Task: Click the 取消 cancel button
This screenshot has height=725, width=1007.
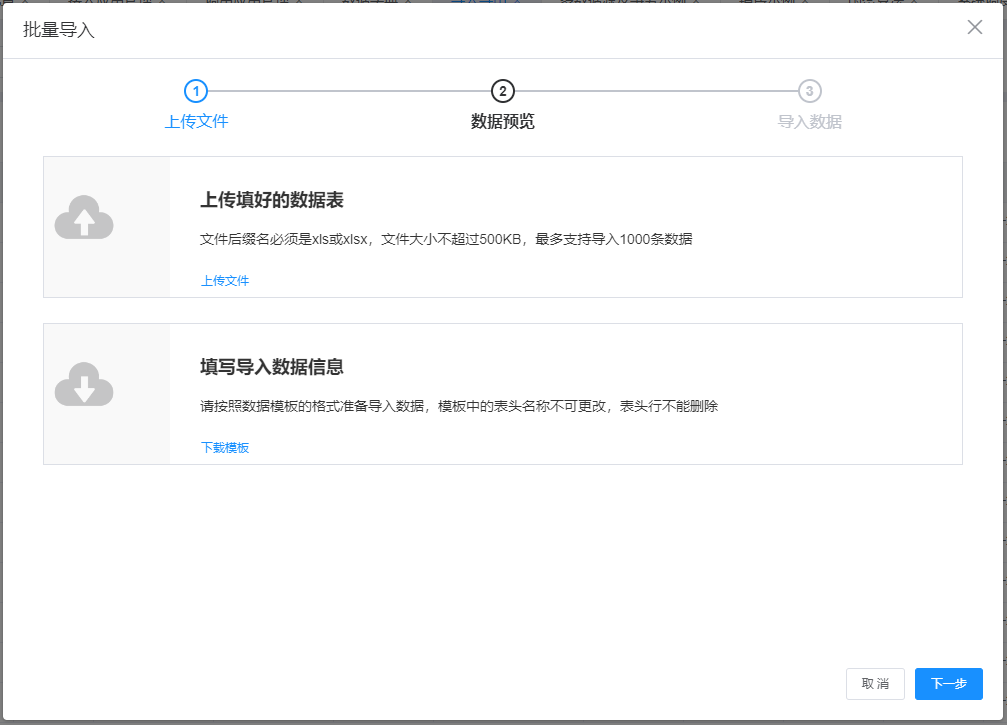Action: pyautogui.click(x=875, y=684)
